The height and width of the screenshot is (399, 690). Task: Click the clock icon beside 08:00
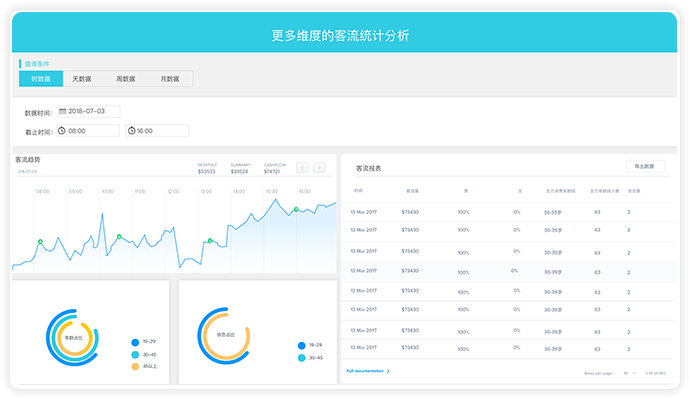62,131
